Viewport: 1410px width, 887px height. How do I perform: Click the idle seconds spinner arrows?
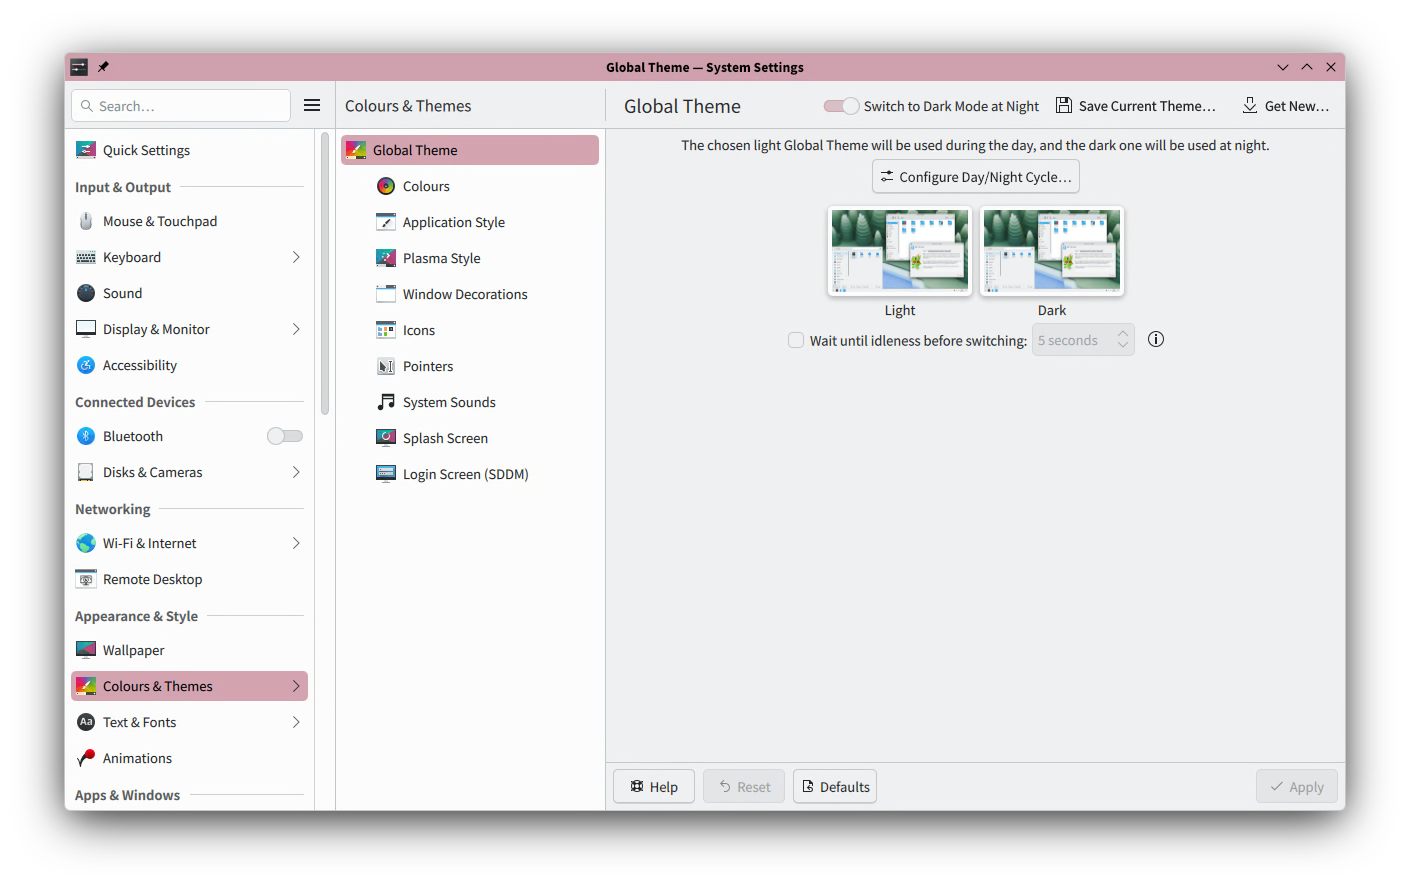click(x=1123, y=340)
